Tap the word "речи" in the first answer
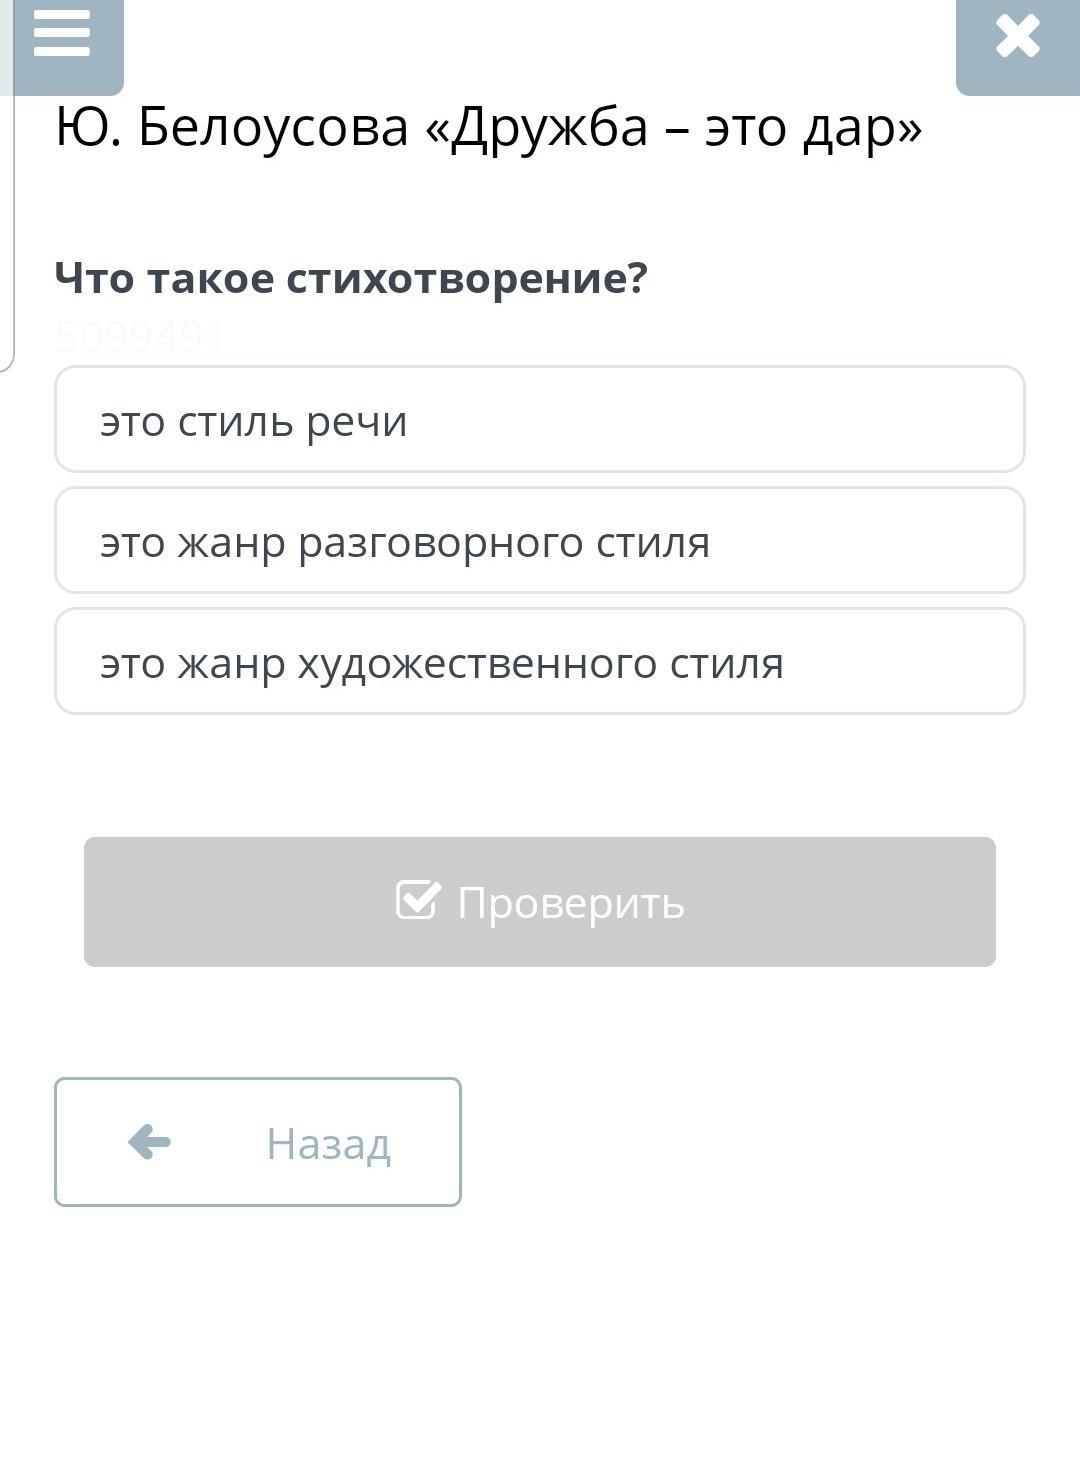 [357, 422]
